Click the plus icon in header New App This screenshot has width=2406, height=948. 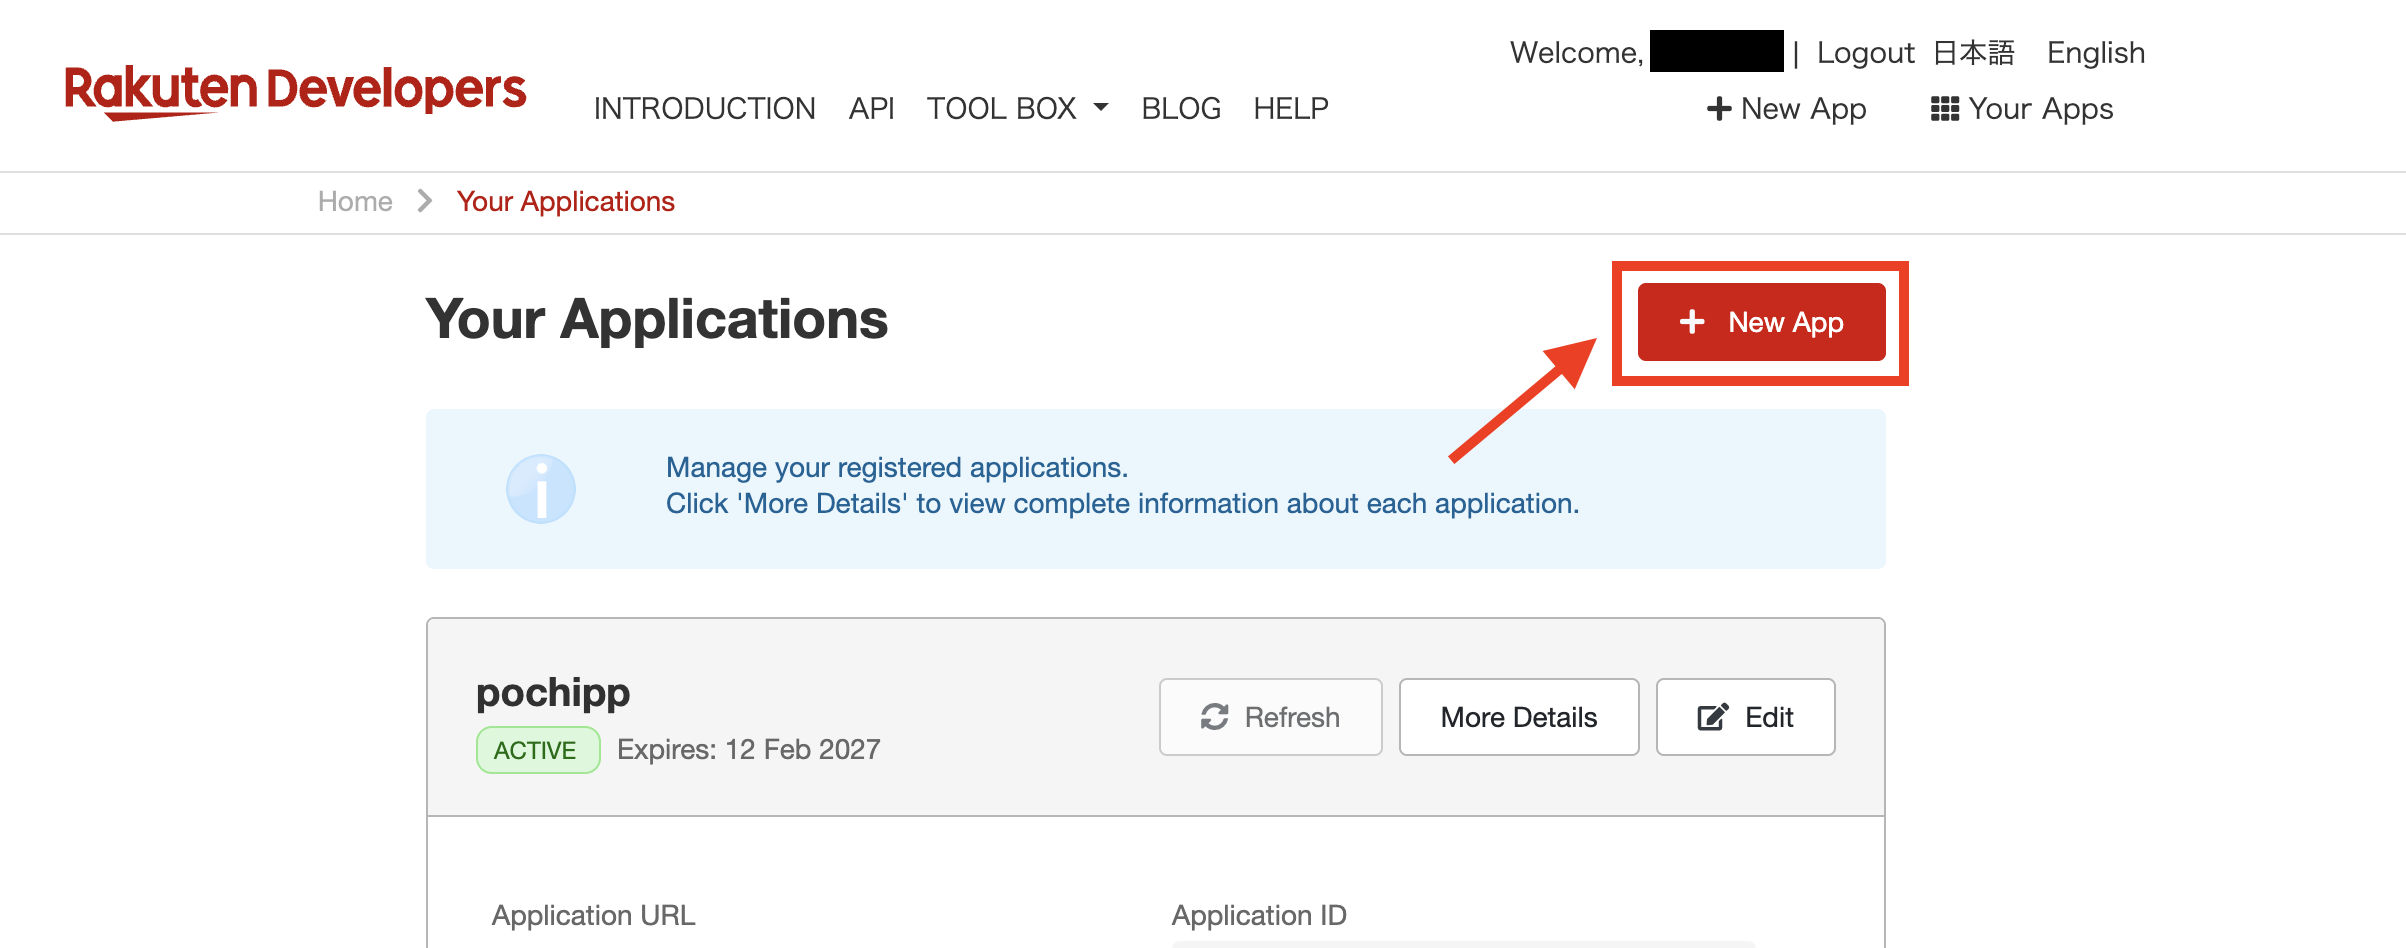pyautogui.click(x=1718, y=109)
